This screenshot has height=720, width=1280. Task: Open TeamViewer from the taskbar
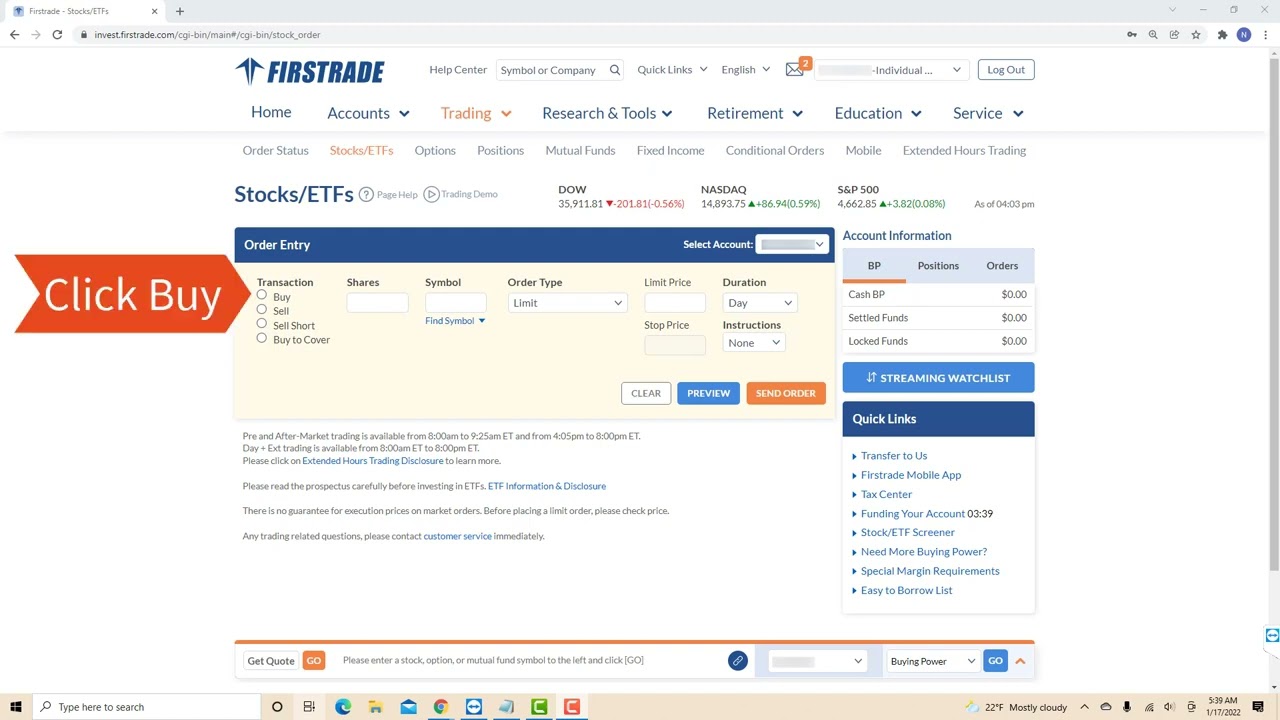pyautogui.click(x=473, y=707)
